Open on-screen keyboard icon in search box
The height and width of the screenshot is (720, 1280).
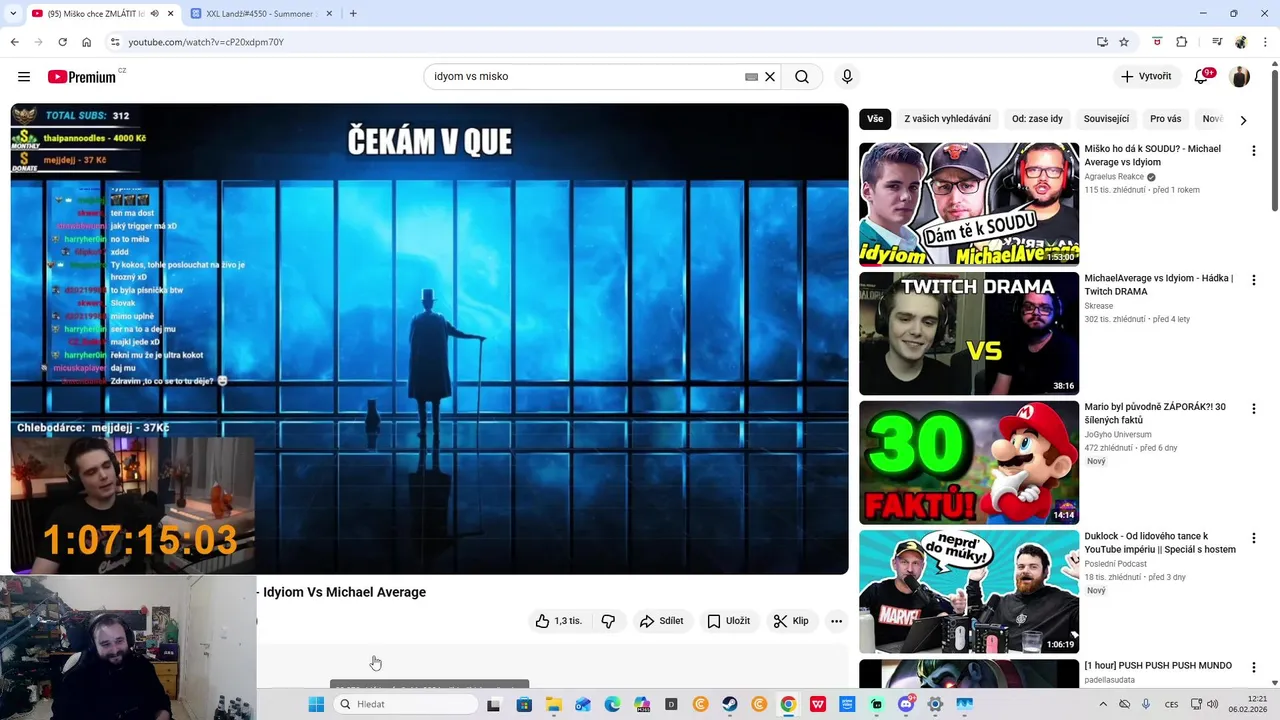tap(751, 77)
